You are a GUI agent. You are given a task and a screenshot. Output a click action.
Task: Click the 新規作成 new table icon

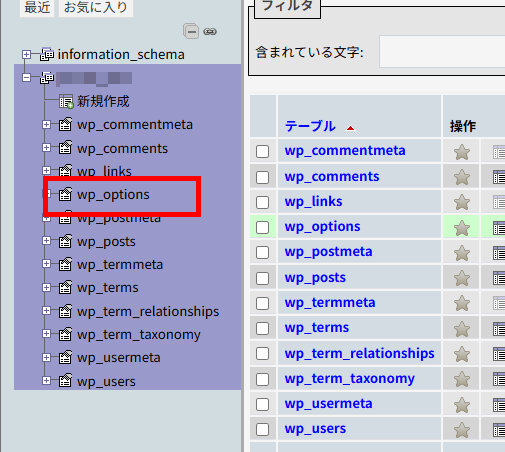pyautogui.click(x=66, y=101)
